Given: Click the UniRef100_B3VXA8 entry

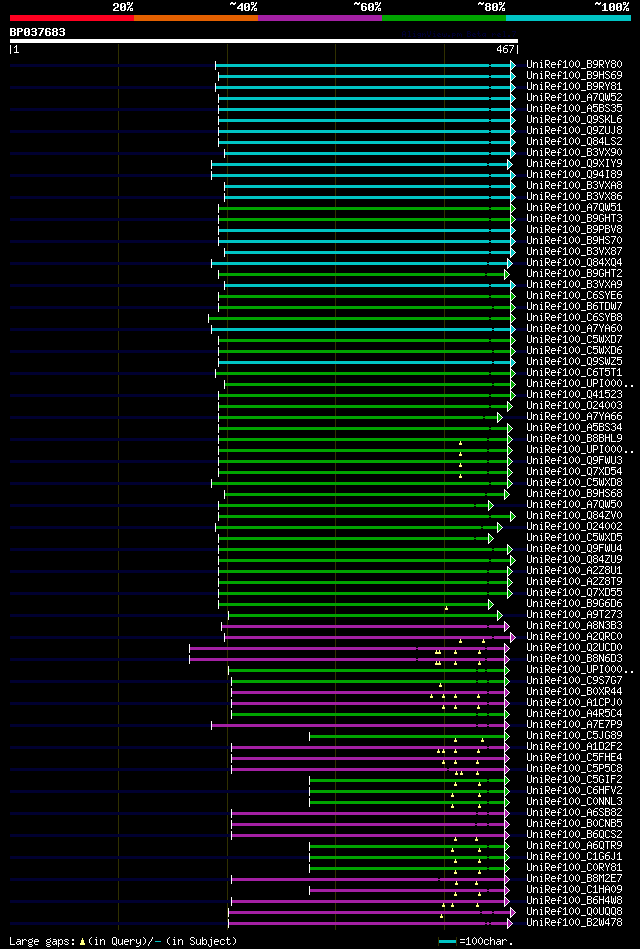Looking at the screenshot, I should 574,185.
